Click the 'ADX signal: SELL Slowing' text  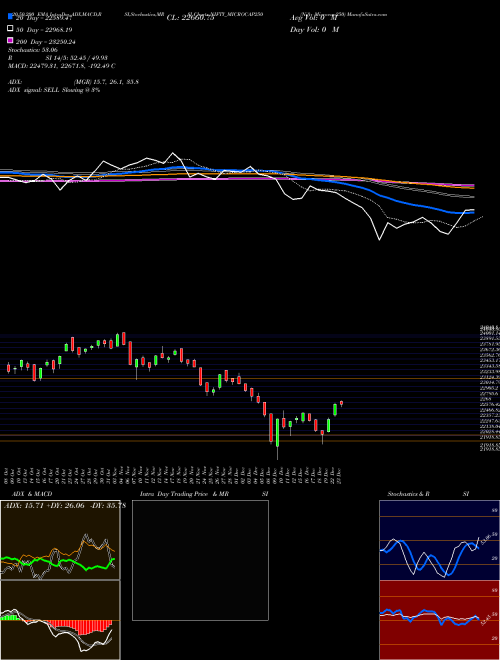[x=46, y=90]
